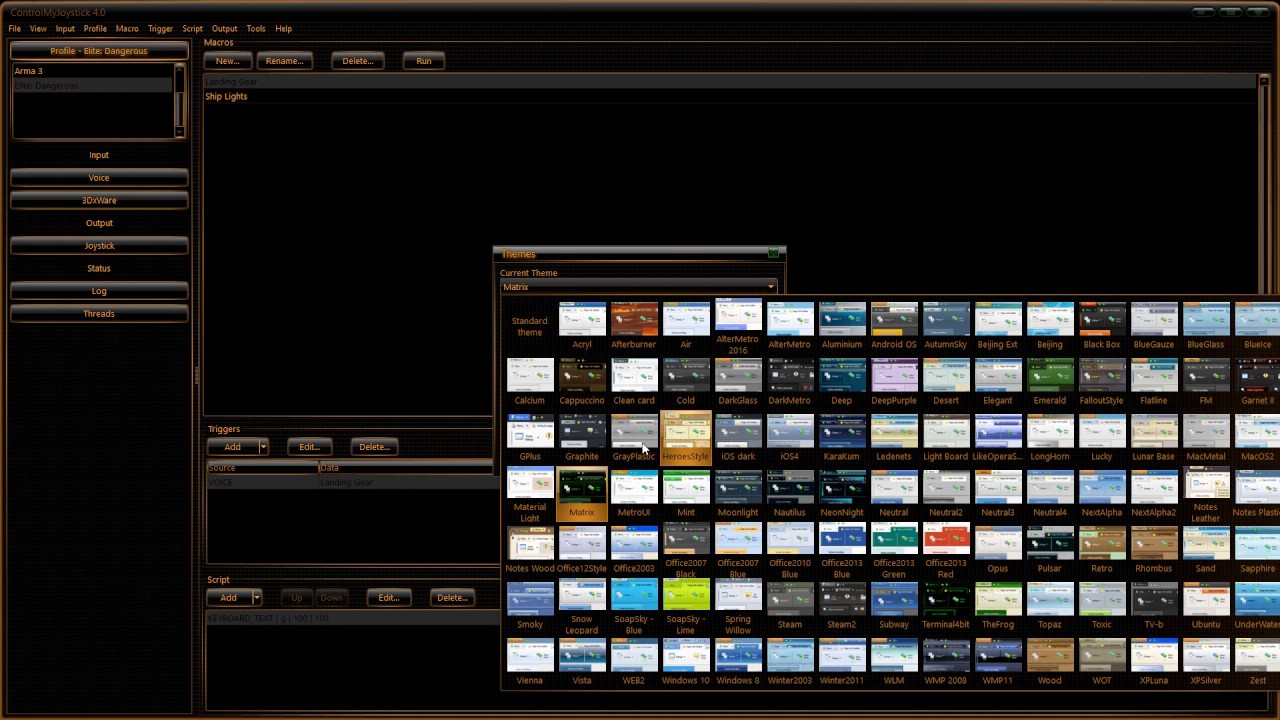Viewport: 1280px width, 720px height.
Task: Apply the Terminal4bit theme
Action: pos(946,606)
